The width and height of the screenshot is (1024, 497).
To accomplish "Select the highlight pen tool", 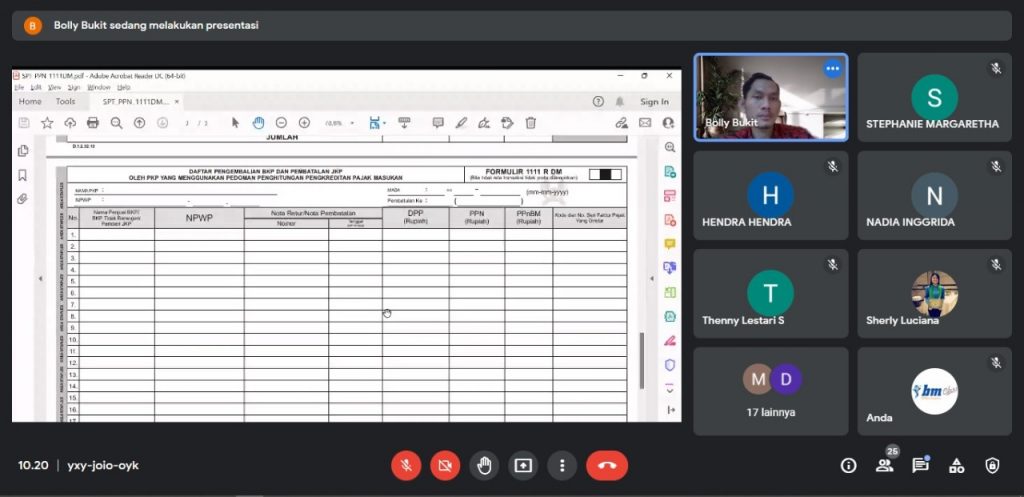I will click(x=461, y=123).
